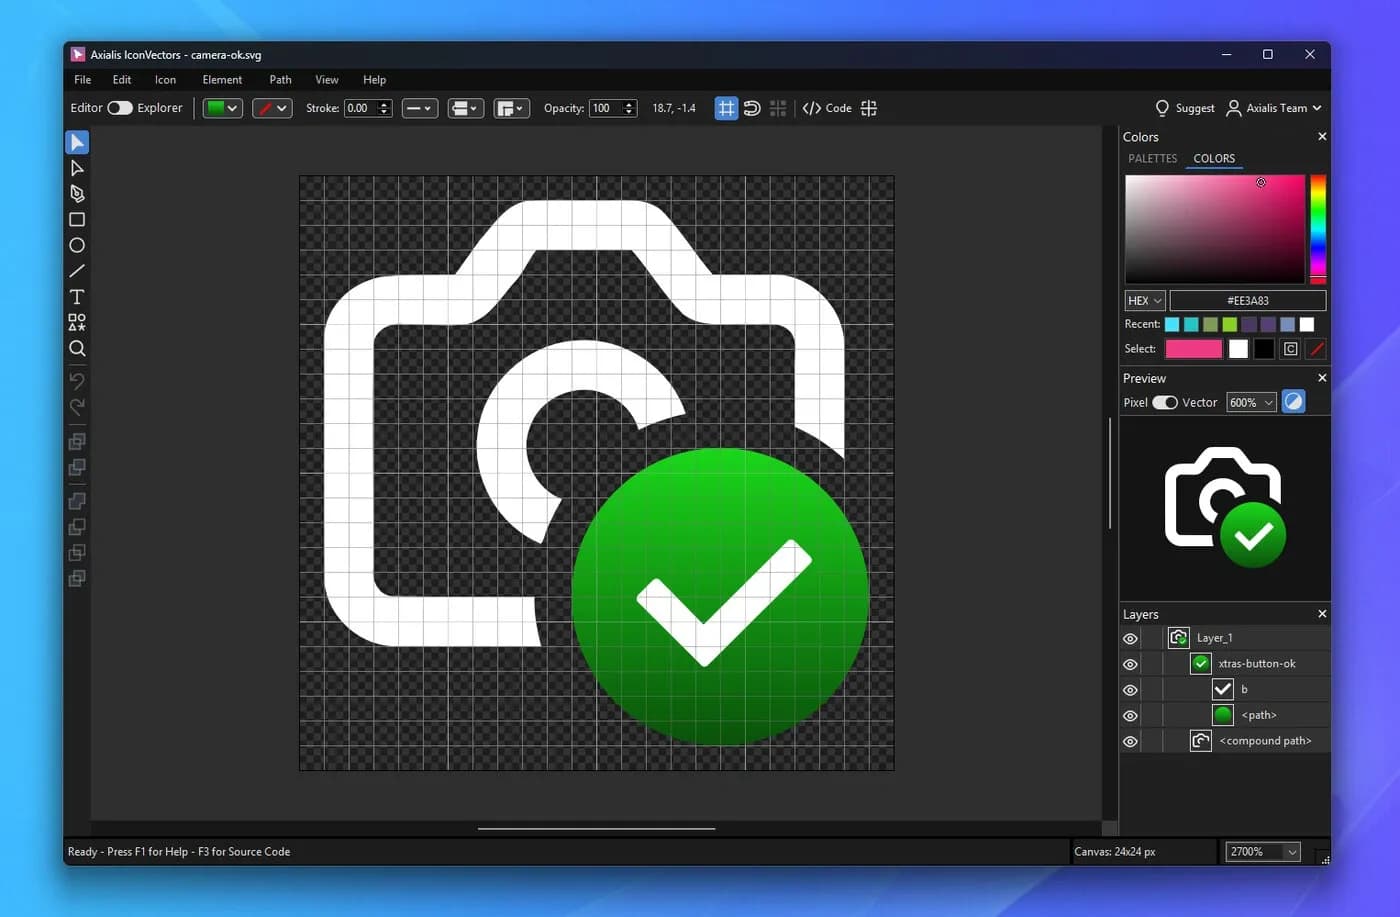Open the HEX color format dropdown
This screenshot has width=1400, height=917.
click(1145, 300)
